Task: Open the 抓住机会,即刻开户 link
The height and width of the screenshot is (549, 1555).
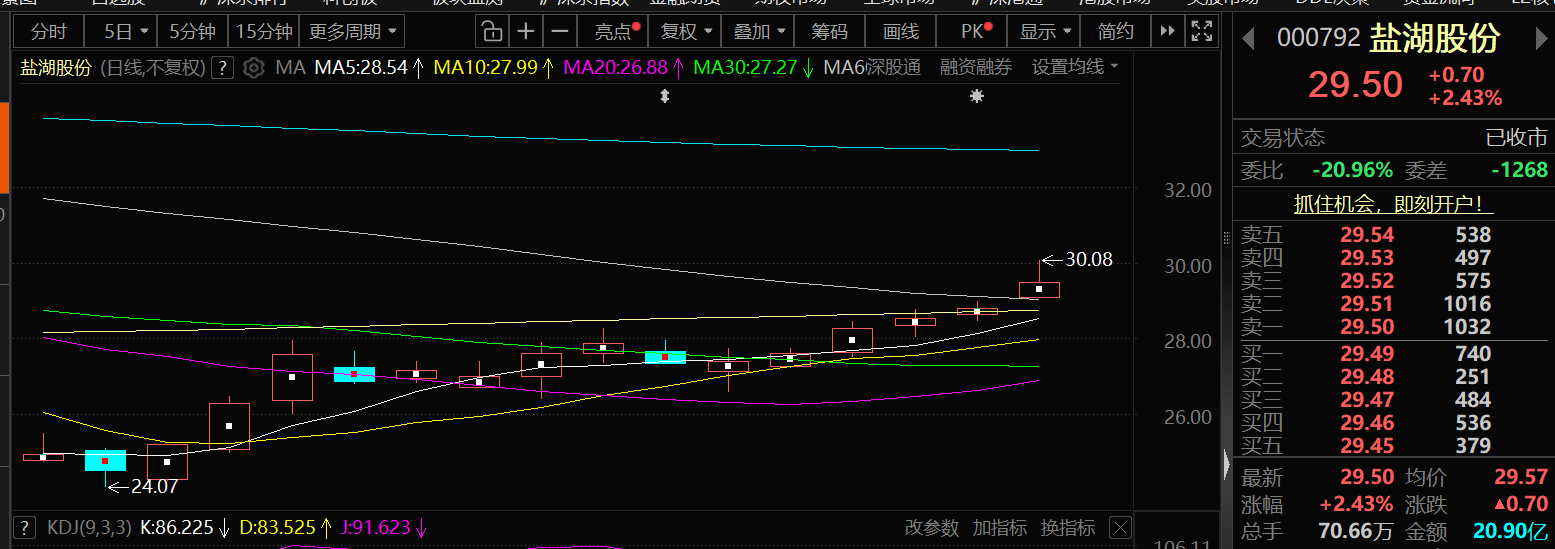Action: tap(1393, 205)
